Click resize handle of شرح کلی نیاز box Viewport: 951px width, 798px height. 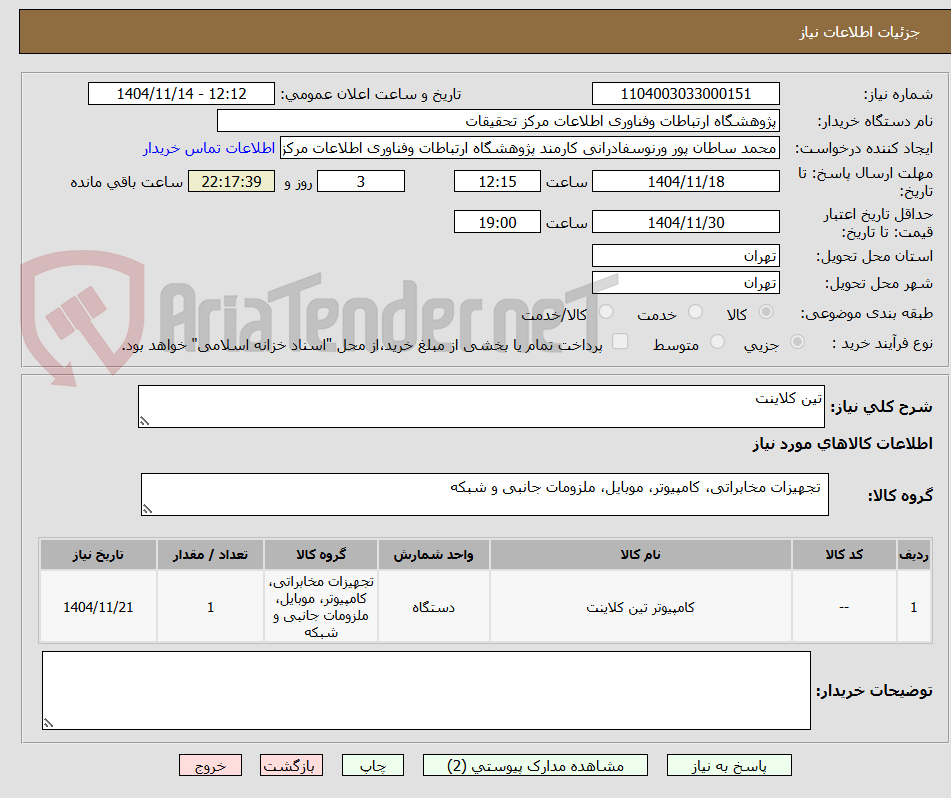[144, 421]
